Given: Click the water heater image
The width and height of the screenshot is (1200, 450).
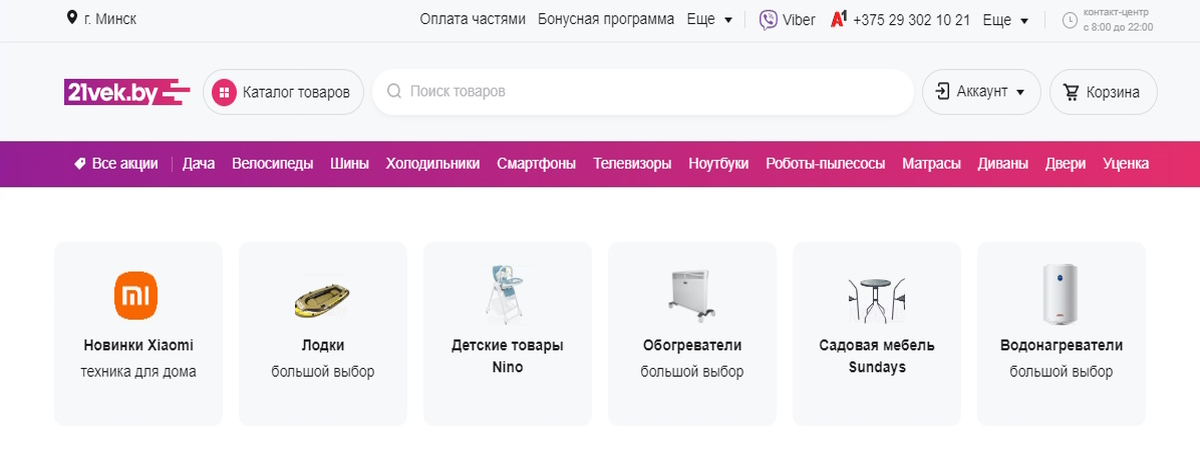Looking at the screenshot, I should pos(1061,294).
